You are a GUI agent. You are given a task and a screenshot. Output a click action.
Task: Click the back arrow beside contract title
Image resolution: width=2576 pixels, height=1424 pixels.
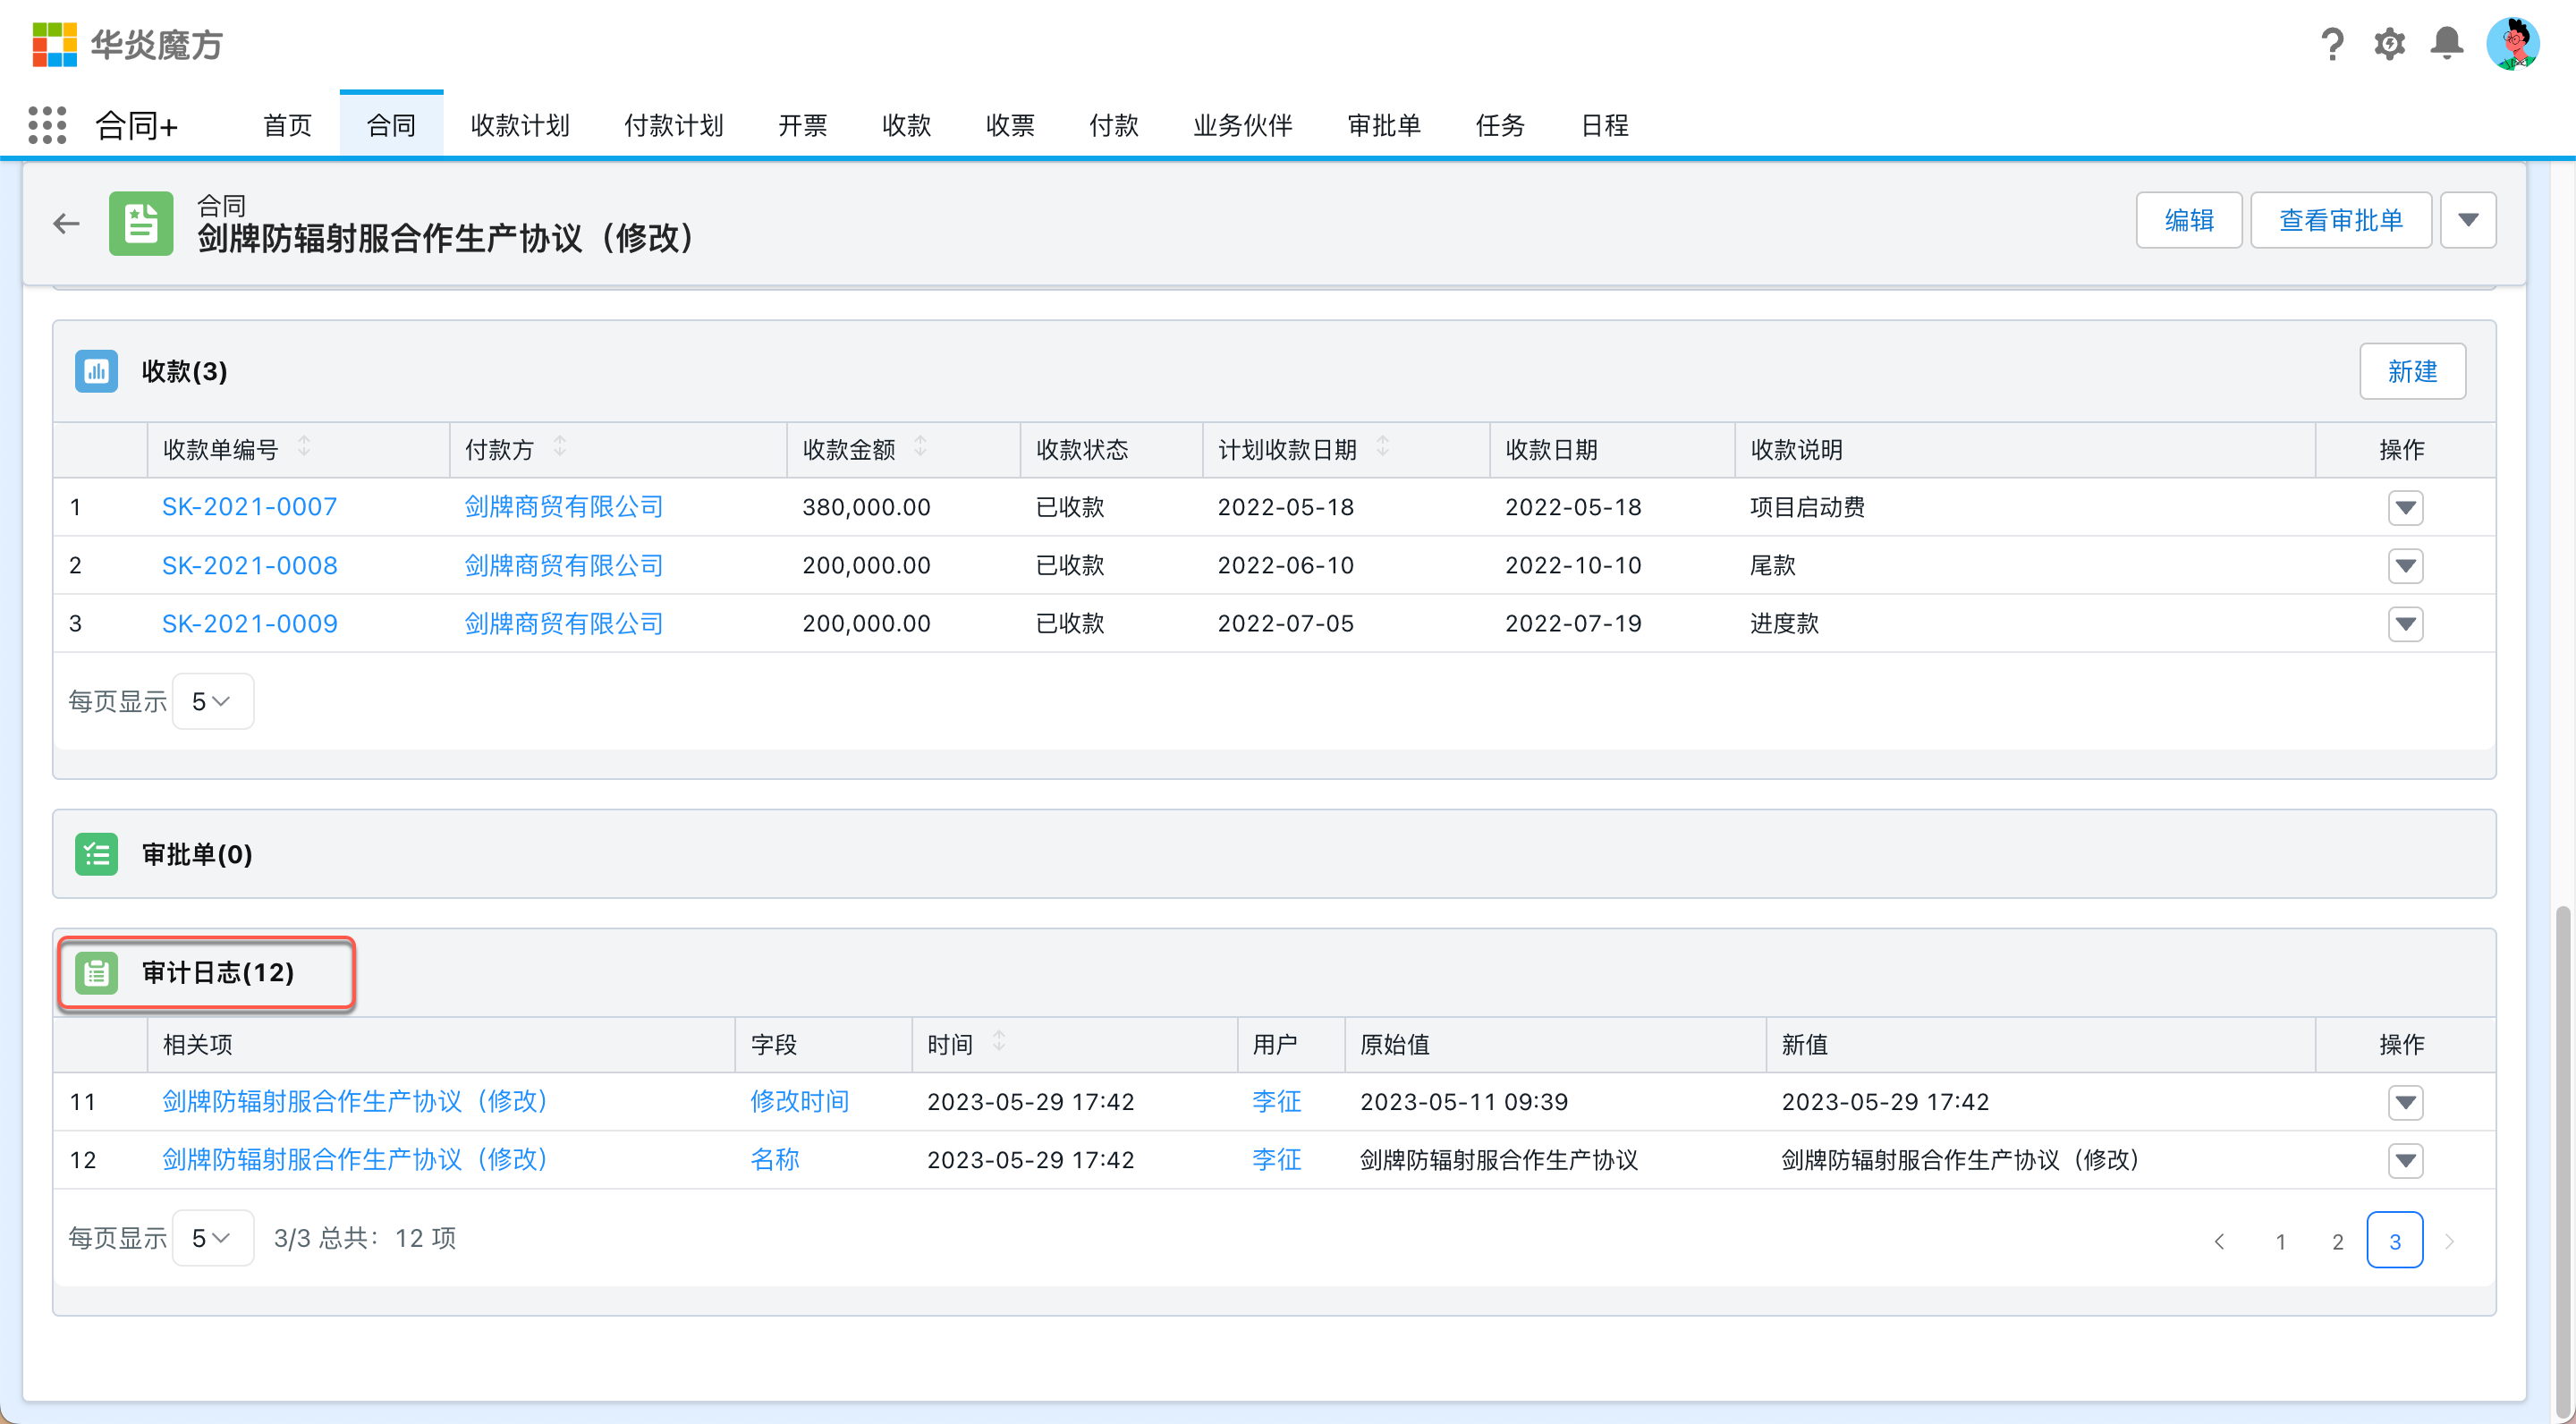pos(66,223)
